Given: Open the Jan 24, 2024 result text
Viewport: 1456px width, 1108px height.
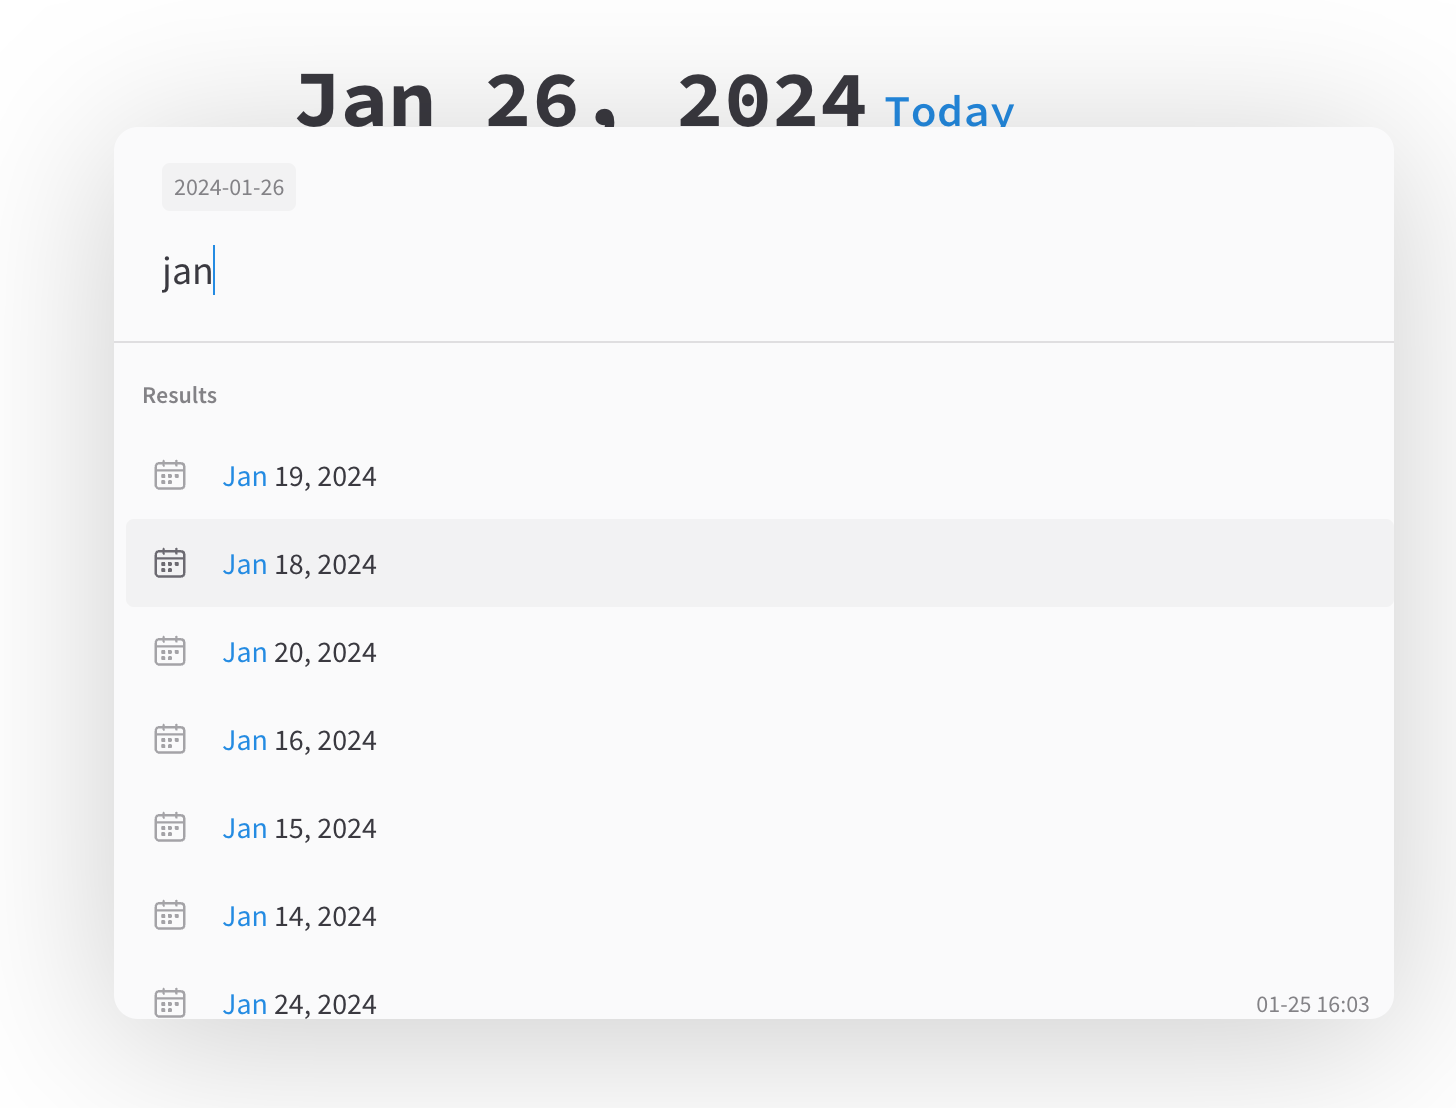Looking at the screenshot, I should pos(299,1003).
